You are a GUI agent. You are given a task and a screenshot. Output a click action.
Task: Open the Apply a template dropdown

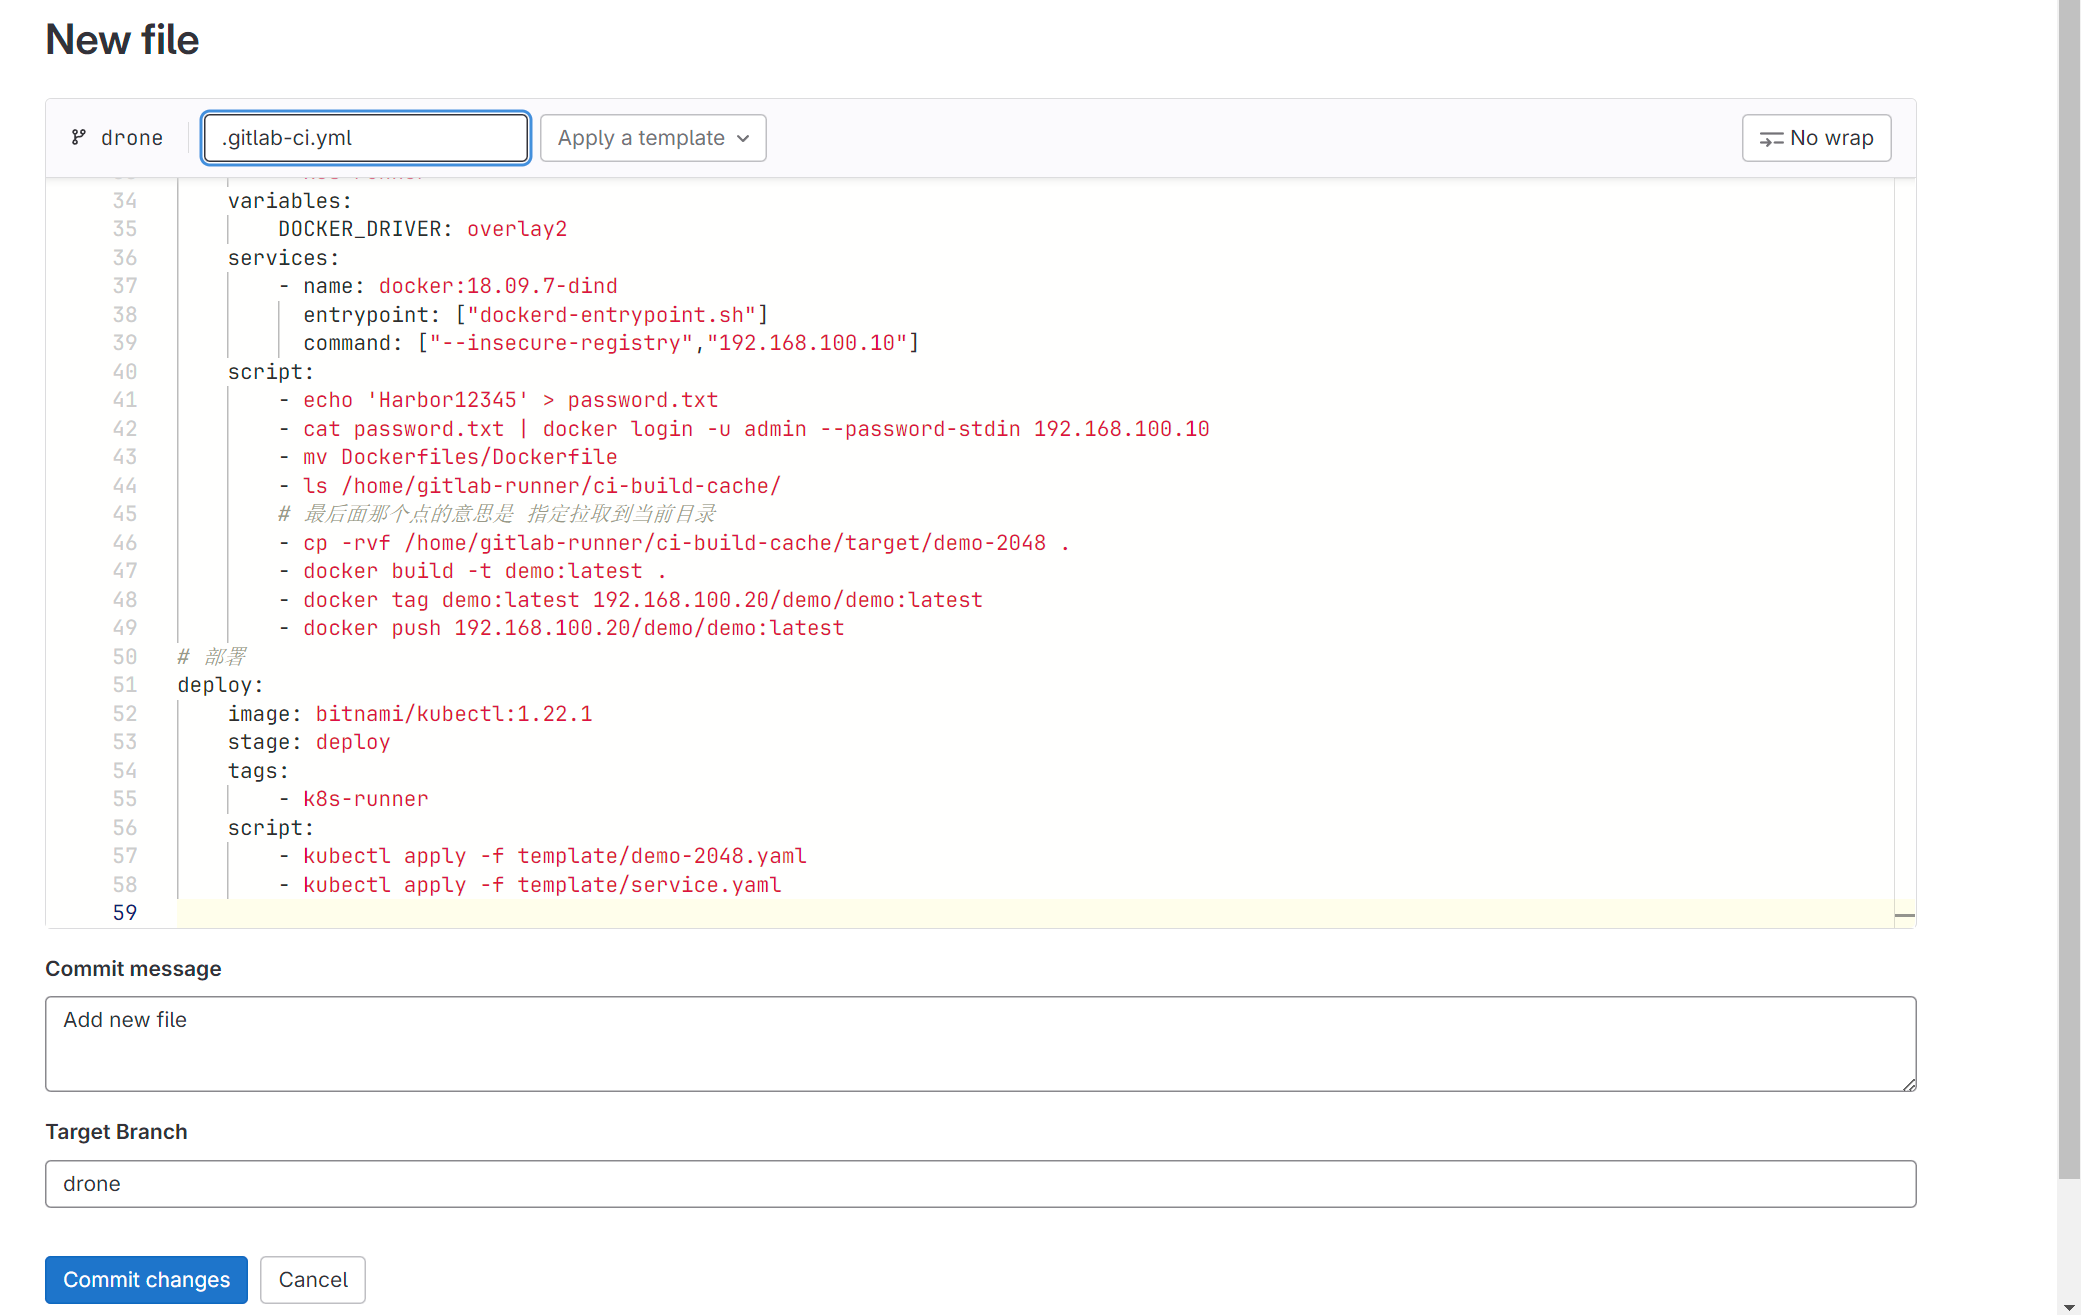coord(653,138)
